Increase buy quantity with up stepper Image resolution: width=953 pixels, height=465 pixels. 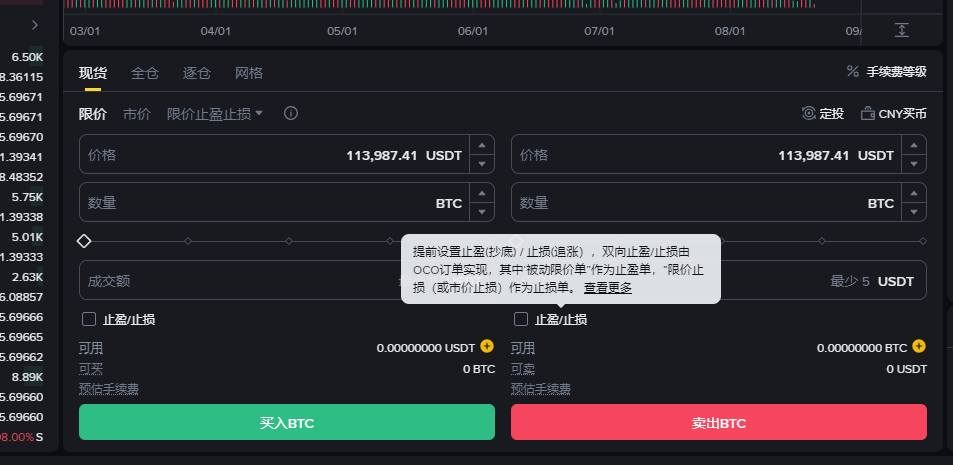482,193
